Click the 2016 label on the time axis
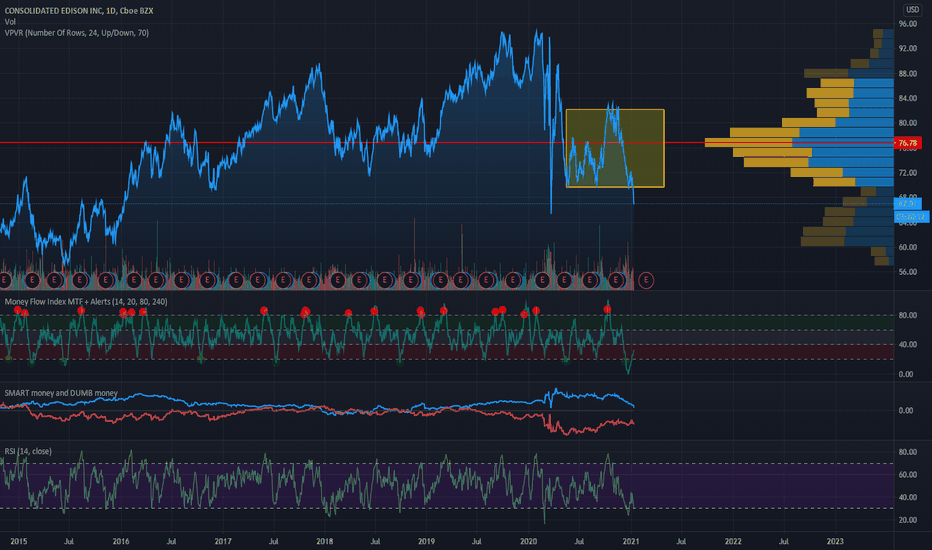This screenshot has width=932, height=550. pyautogui.click(x=121, y=541)
